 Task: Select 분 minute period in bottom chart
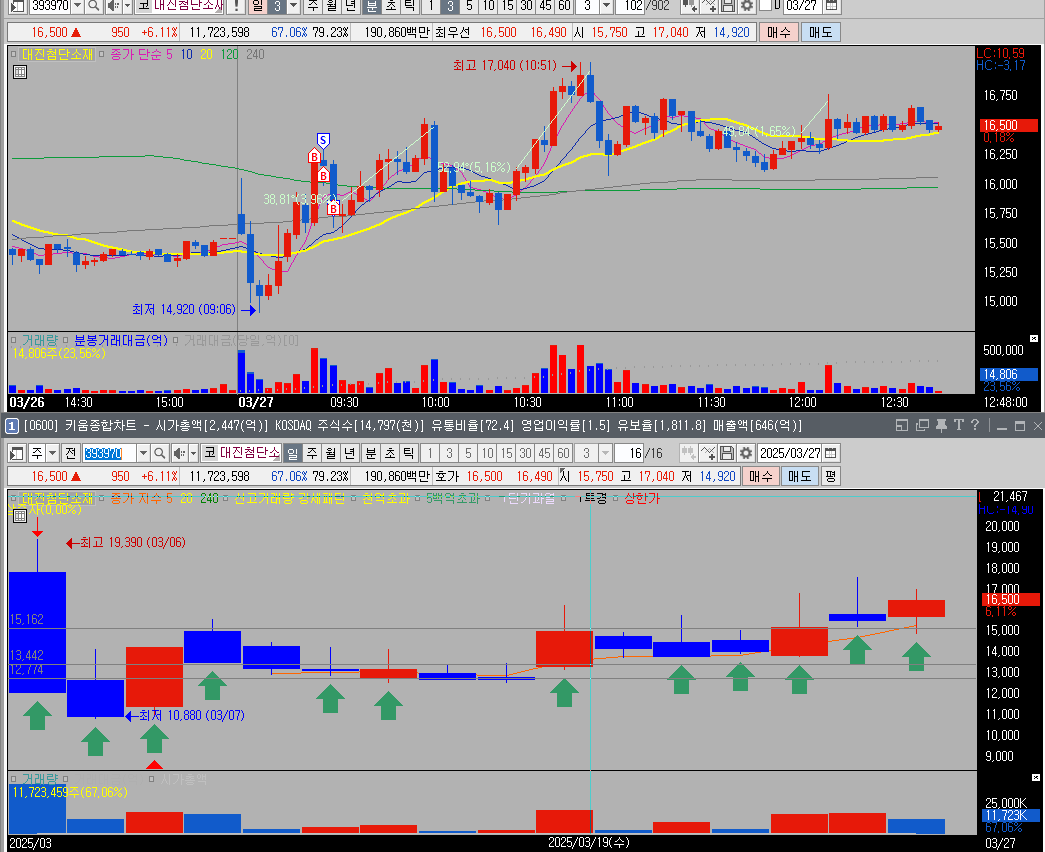(371, 453)
